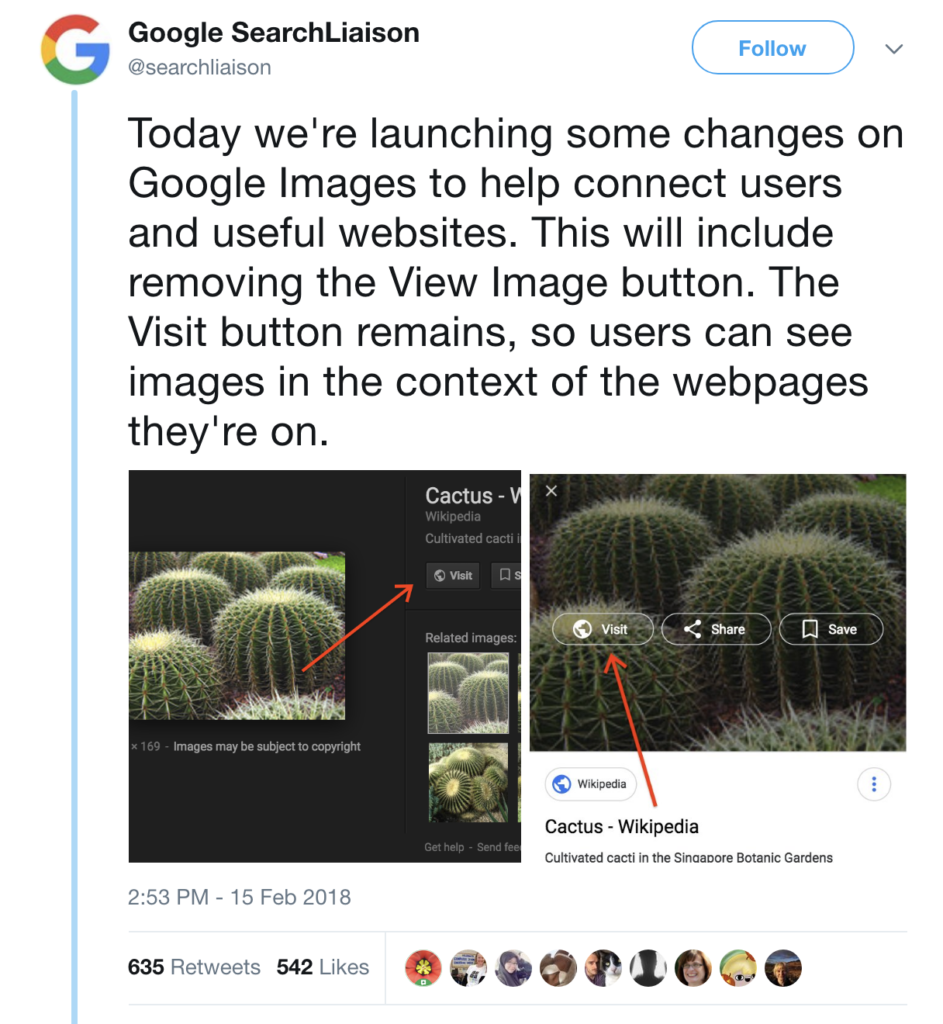Click the main cactus image preview

[237, 637]
